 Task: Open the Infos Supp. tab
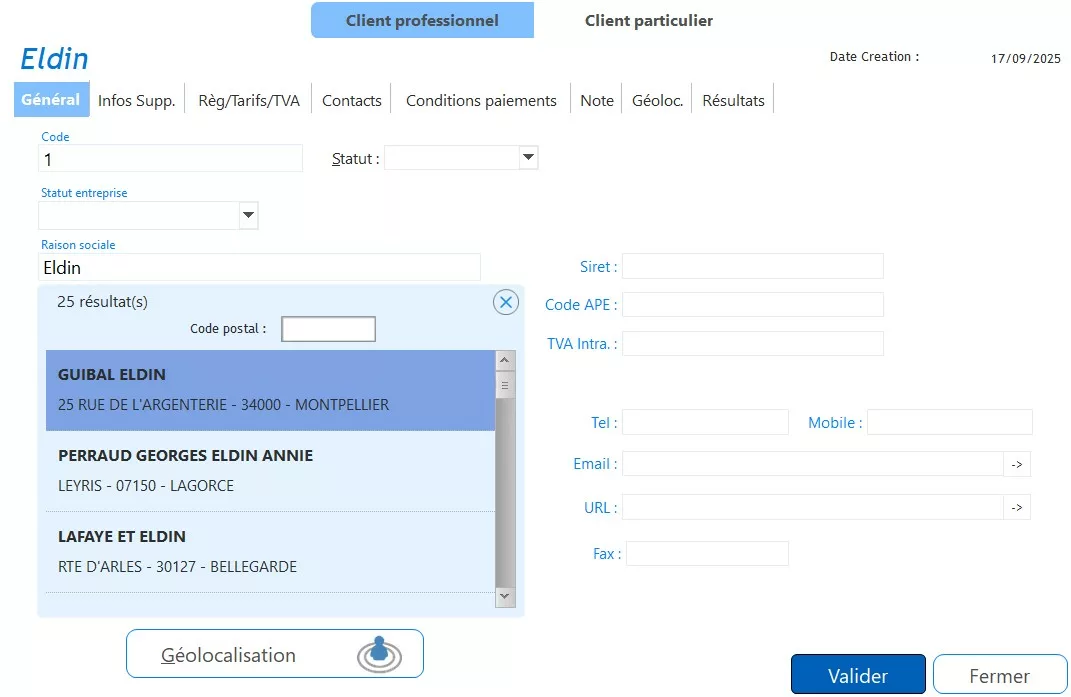coord(136,100)
